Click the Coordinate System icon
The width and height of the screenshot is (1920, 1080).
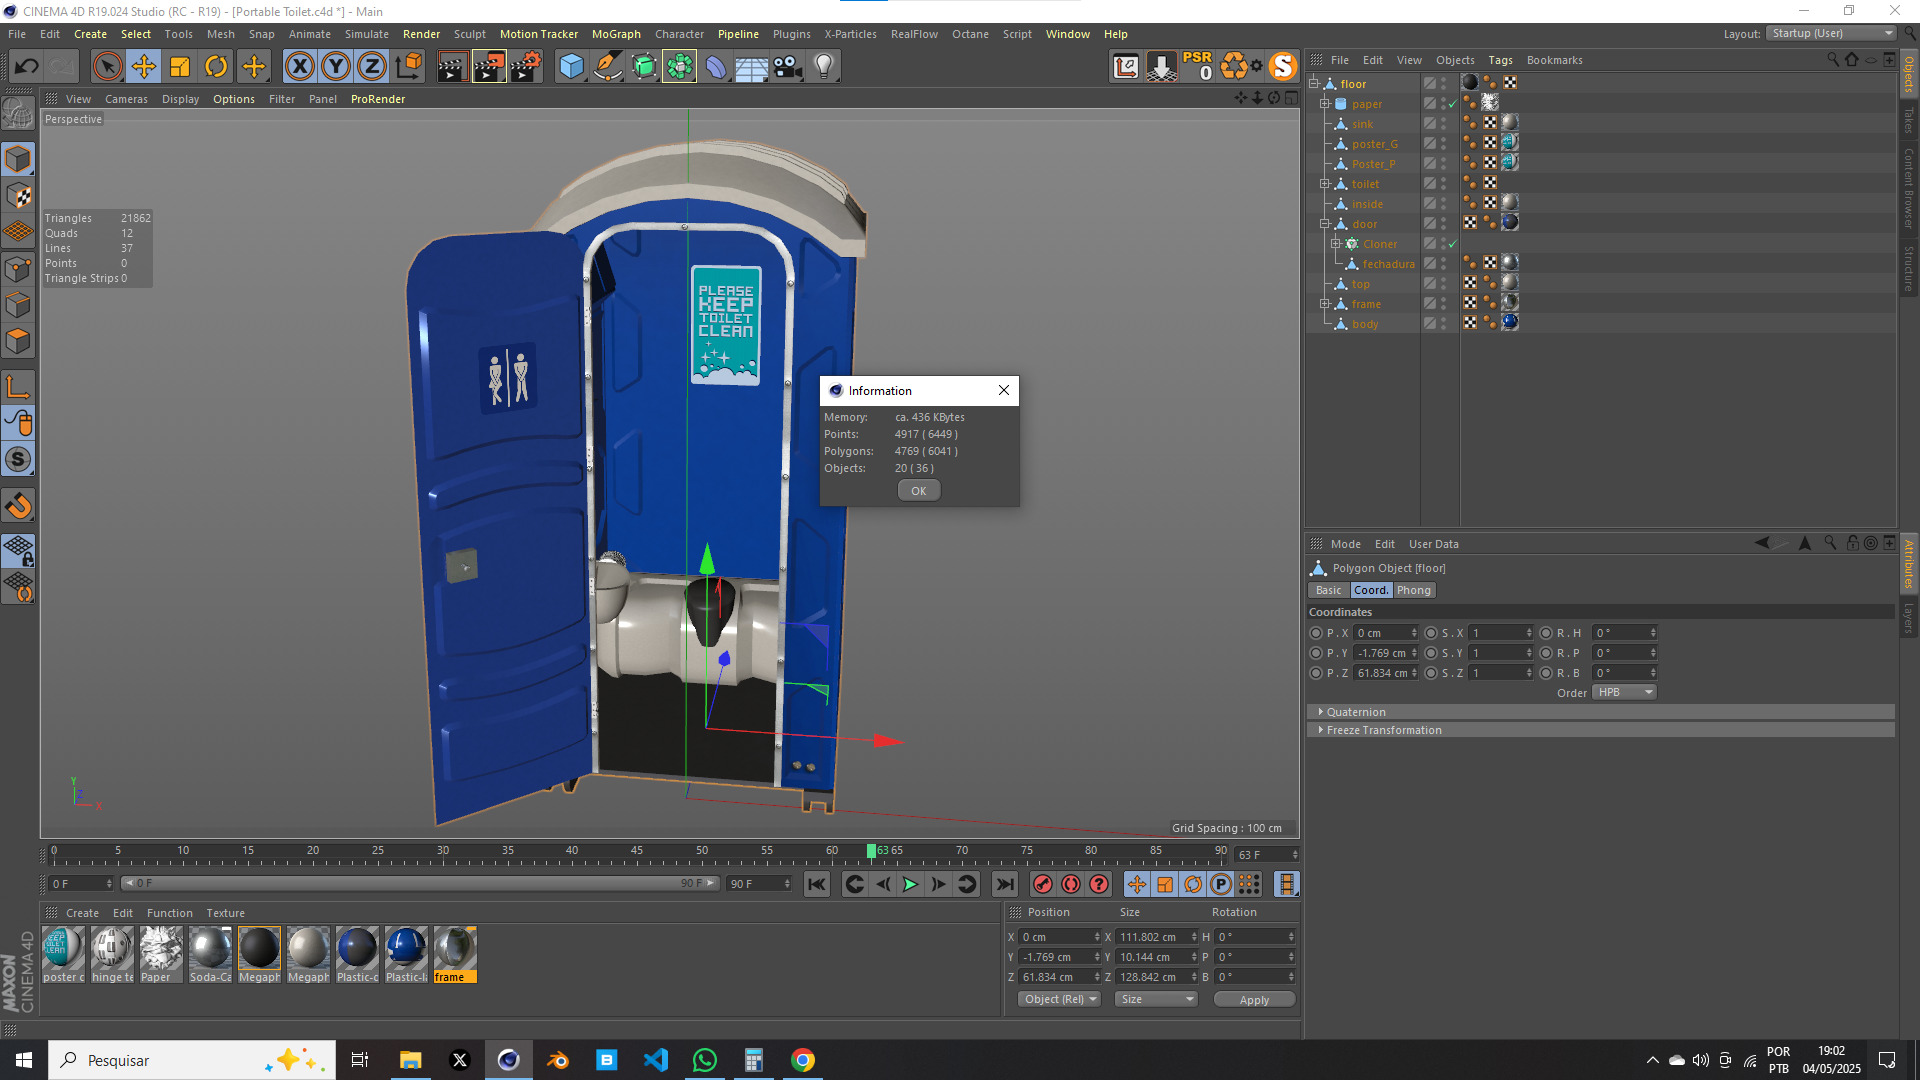[x=408, y=67]
